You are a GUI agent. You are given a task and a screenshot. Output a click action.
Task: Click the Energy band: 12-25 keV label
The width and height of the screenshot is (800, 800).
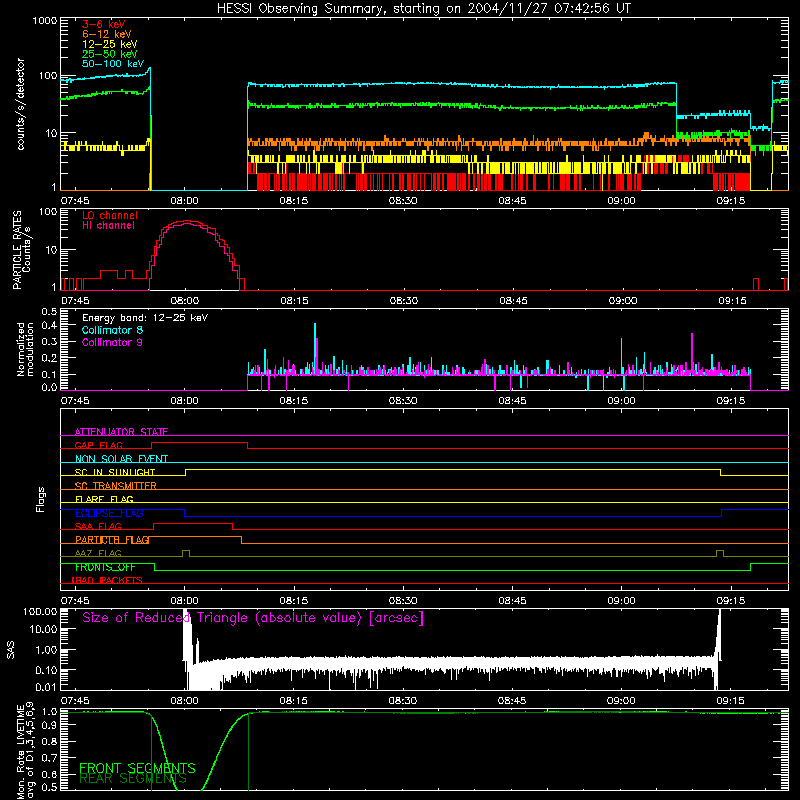[x=145, y=318]
